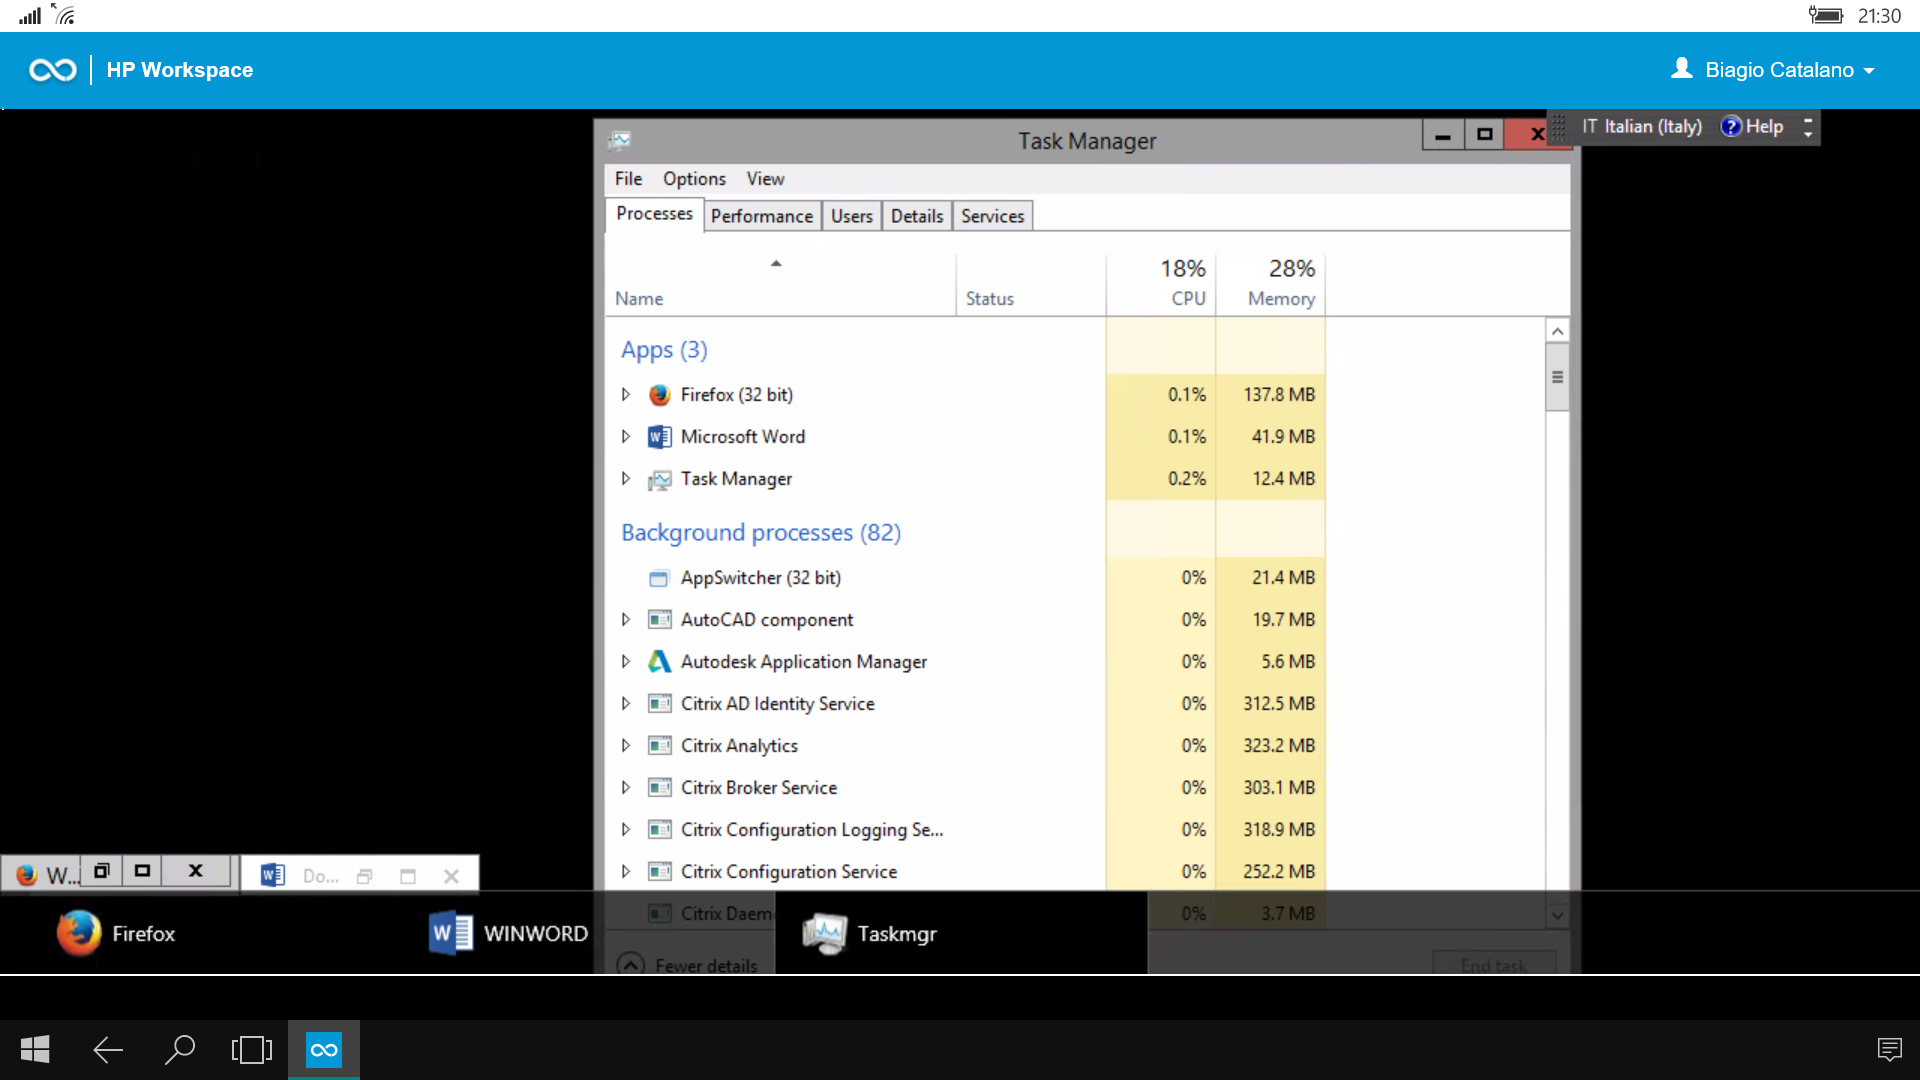This screenshot has height=1080, width=1920.
Task: Click the Task Manager title bar icon
Action: (620, 140)
